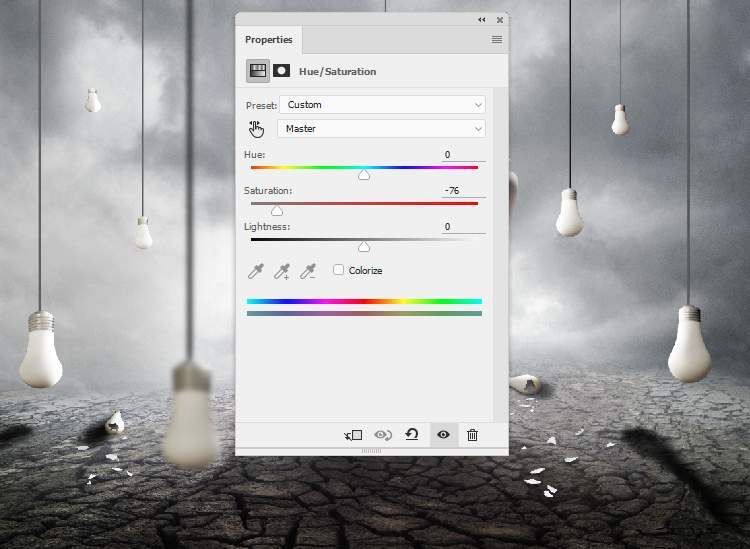Enable the Colorize checkbox
This screenshot has width=750, height=549.
coord(338,270)
